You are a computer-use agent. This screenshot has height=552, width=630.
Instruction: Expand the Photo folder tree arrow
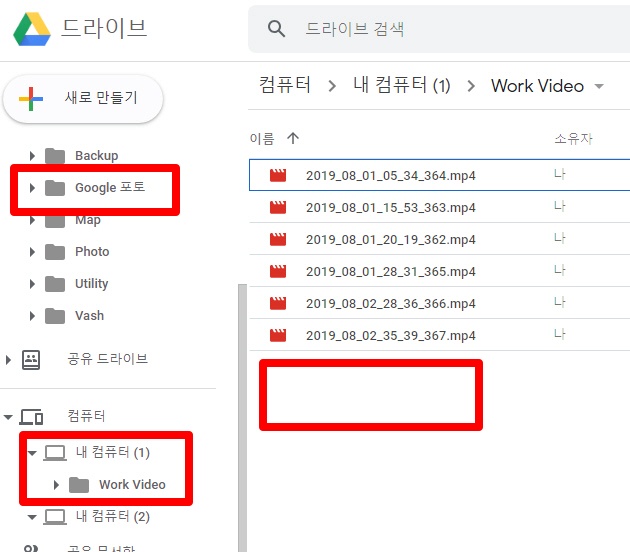coord(33,252)
